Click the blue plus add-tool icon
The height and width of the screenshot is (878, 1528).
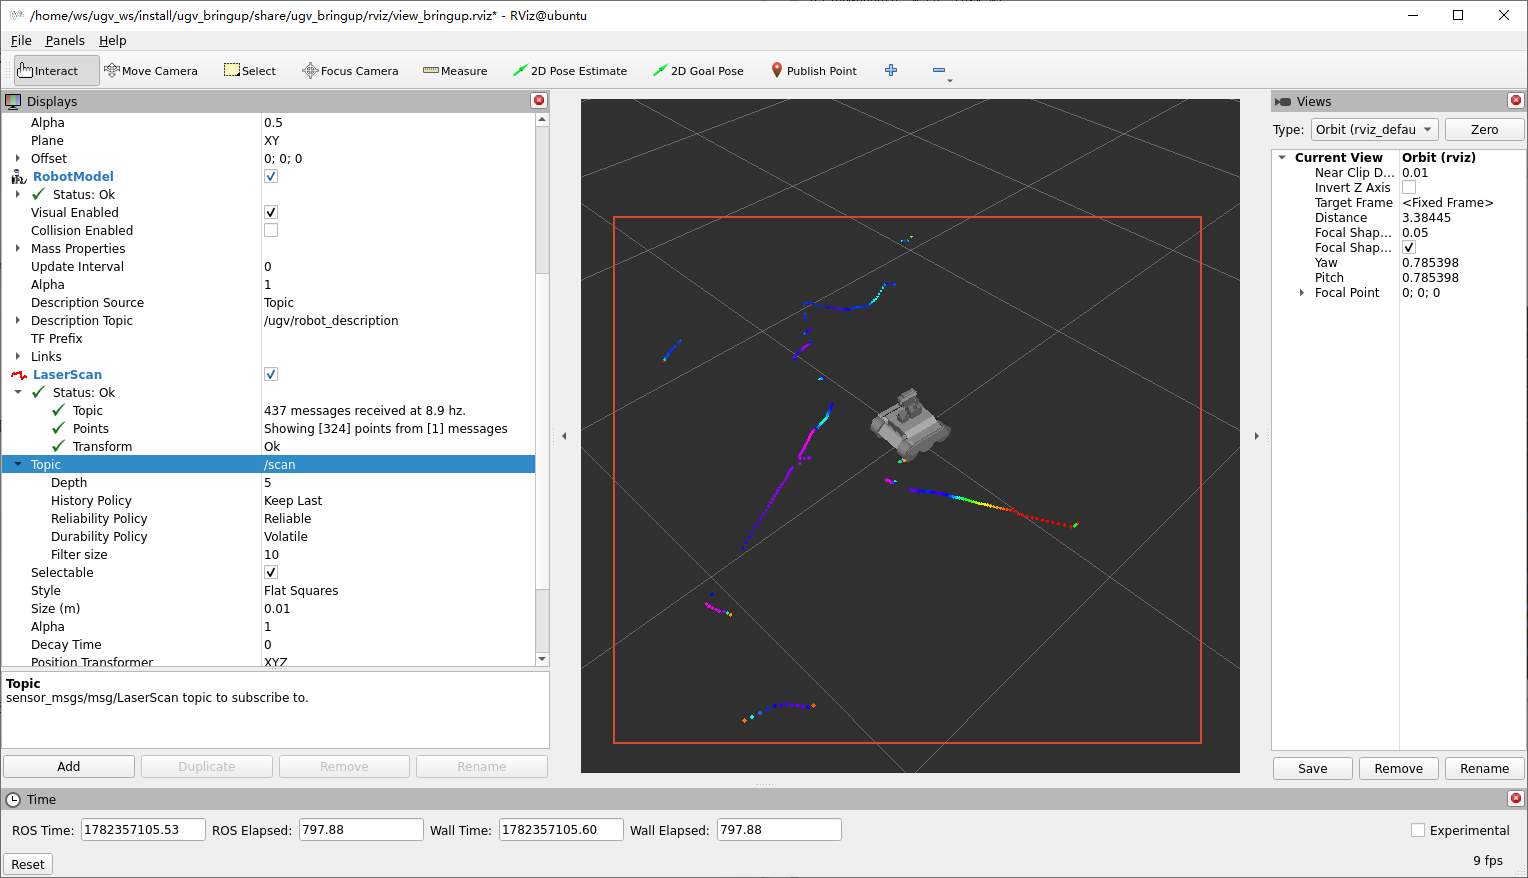coord(891,70)
